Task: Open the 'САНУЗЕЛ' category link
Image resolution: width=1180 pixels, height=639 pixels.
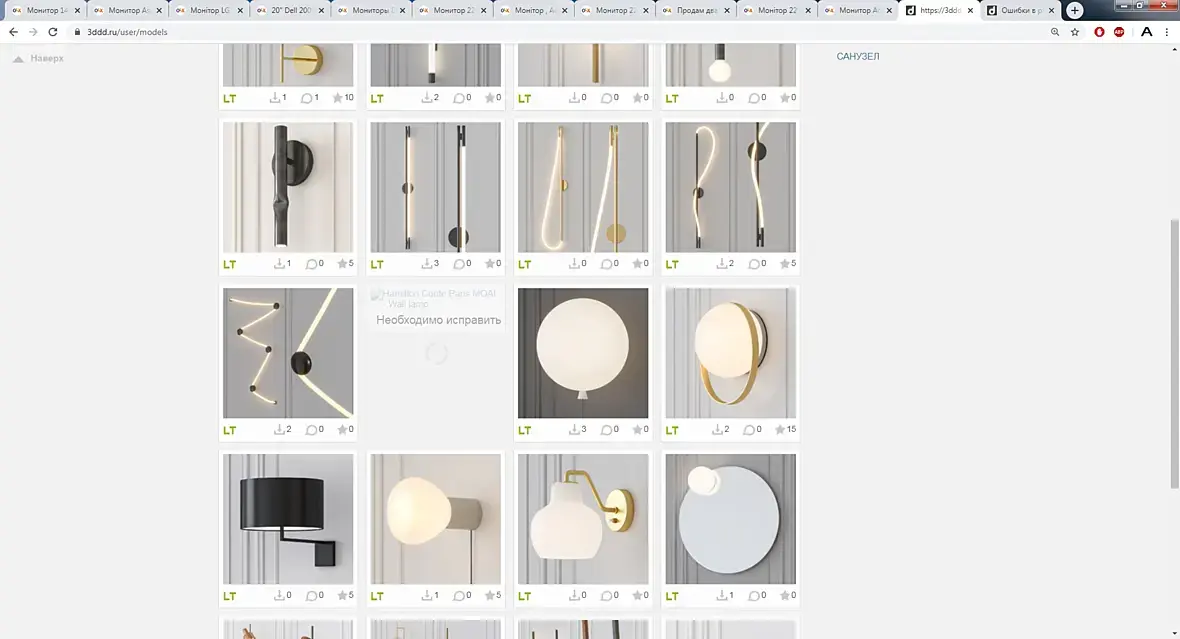Action: (x=858, y=56)
